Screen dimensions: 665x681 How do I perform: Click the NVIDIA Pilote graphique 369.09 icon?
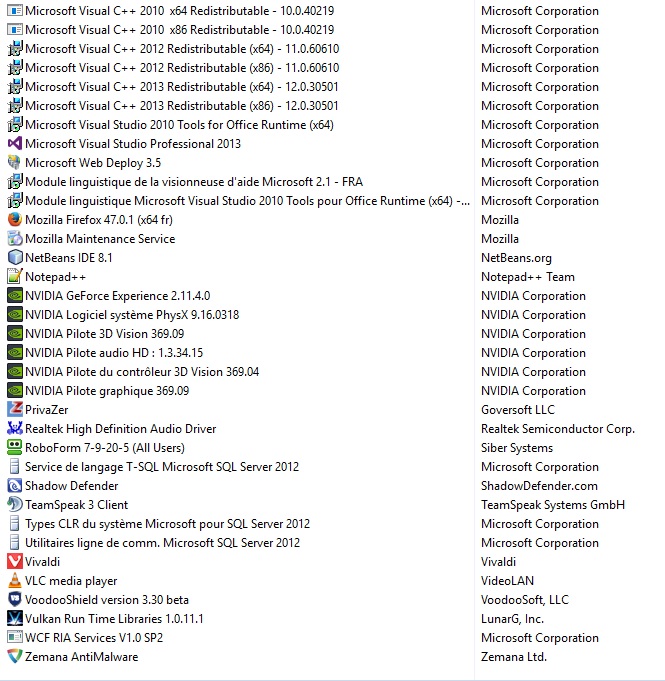point(15,390)
